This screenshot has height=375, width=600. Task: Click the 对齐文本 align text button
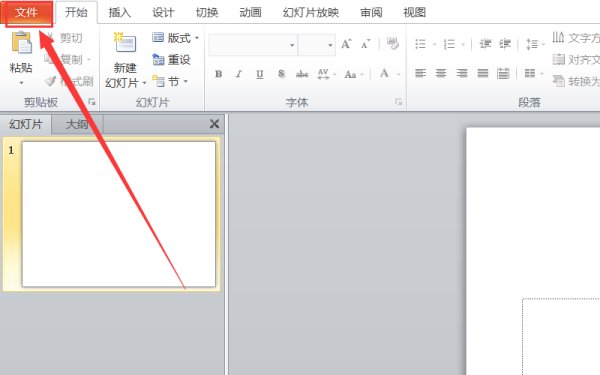576,59
